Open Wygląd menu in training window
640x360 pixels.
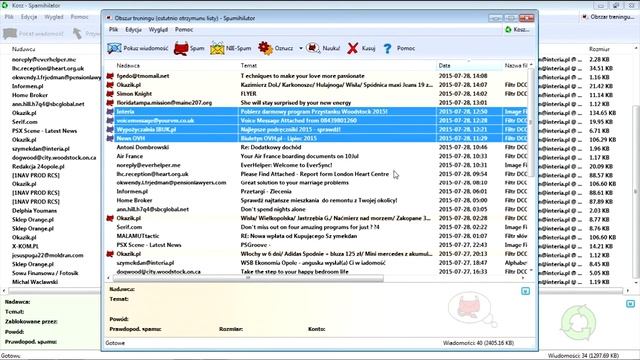tap(158, 29)
